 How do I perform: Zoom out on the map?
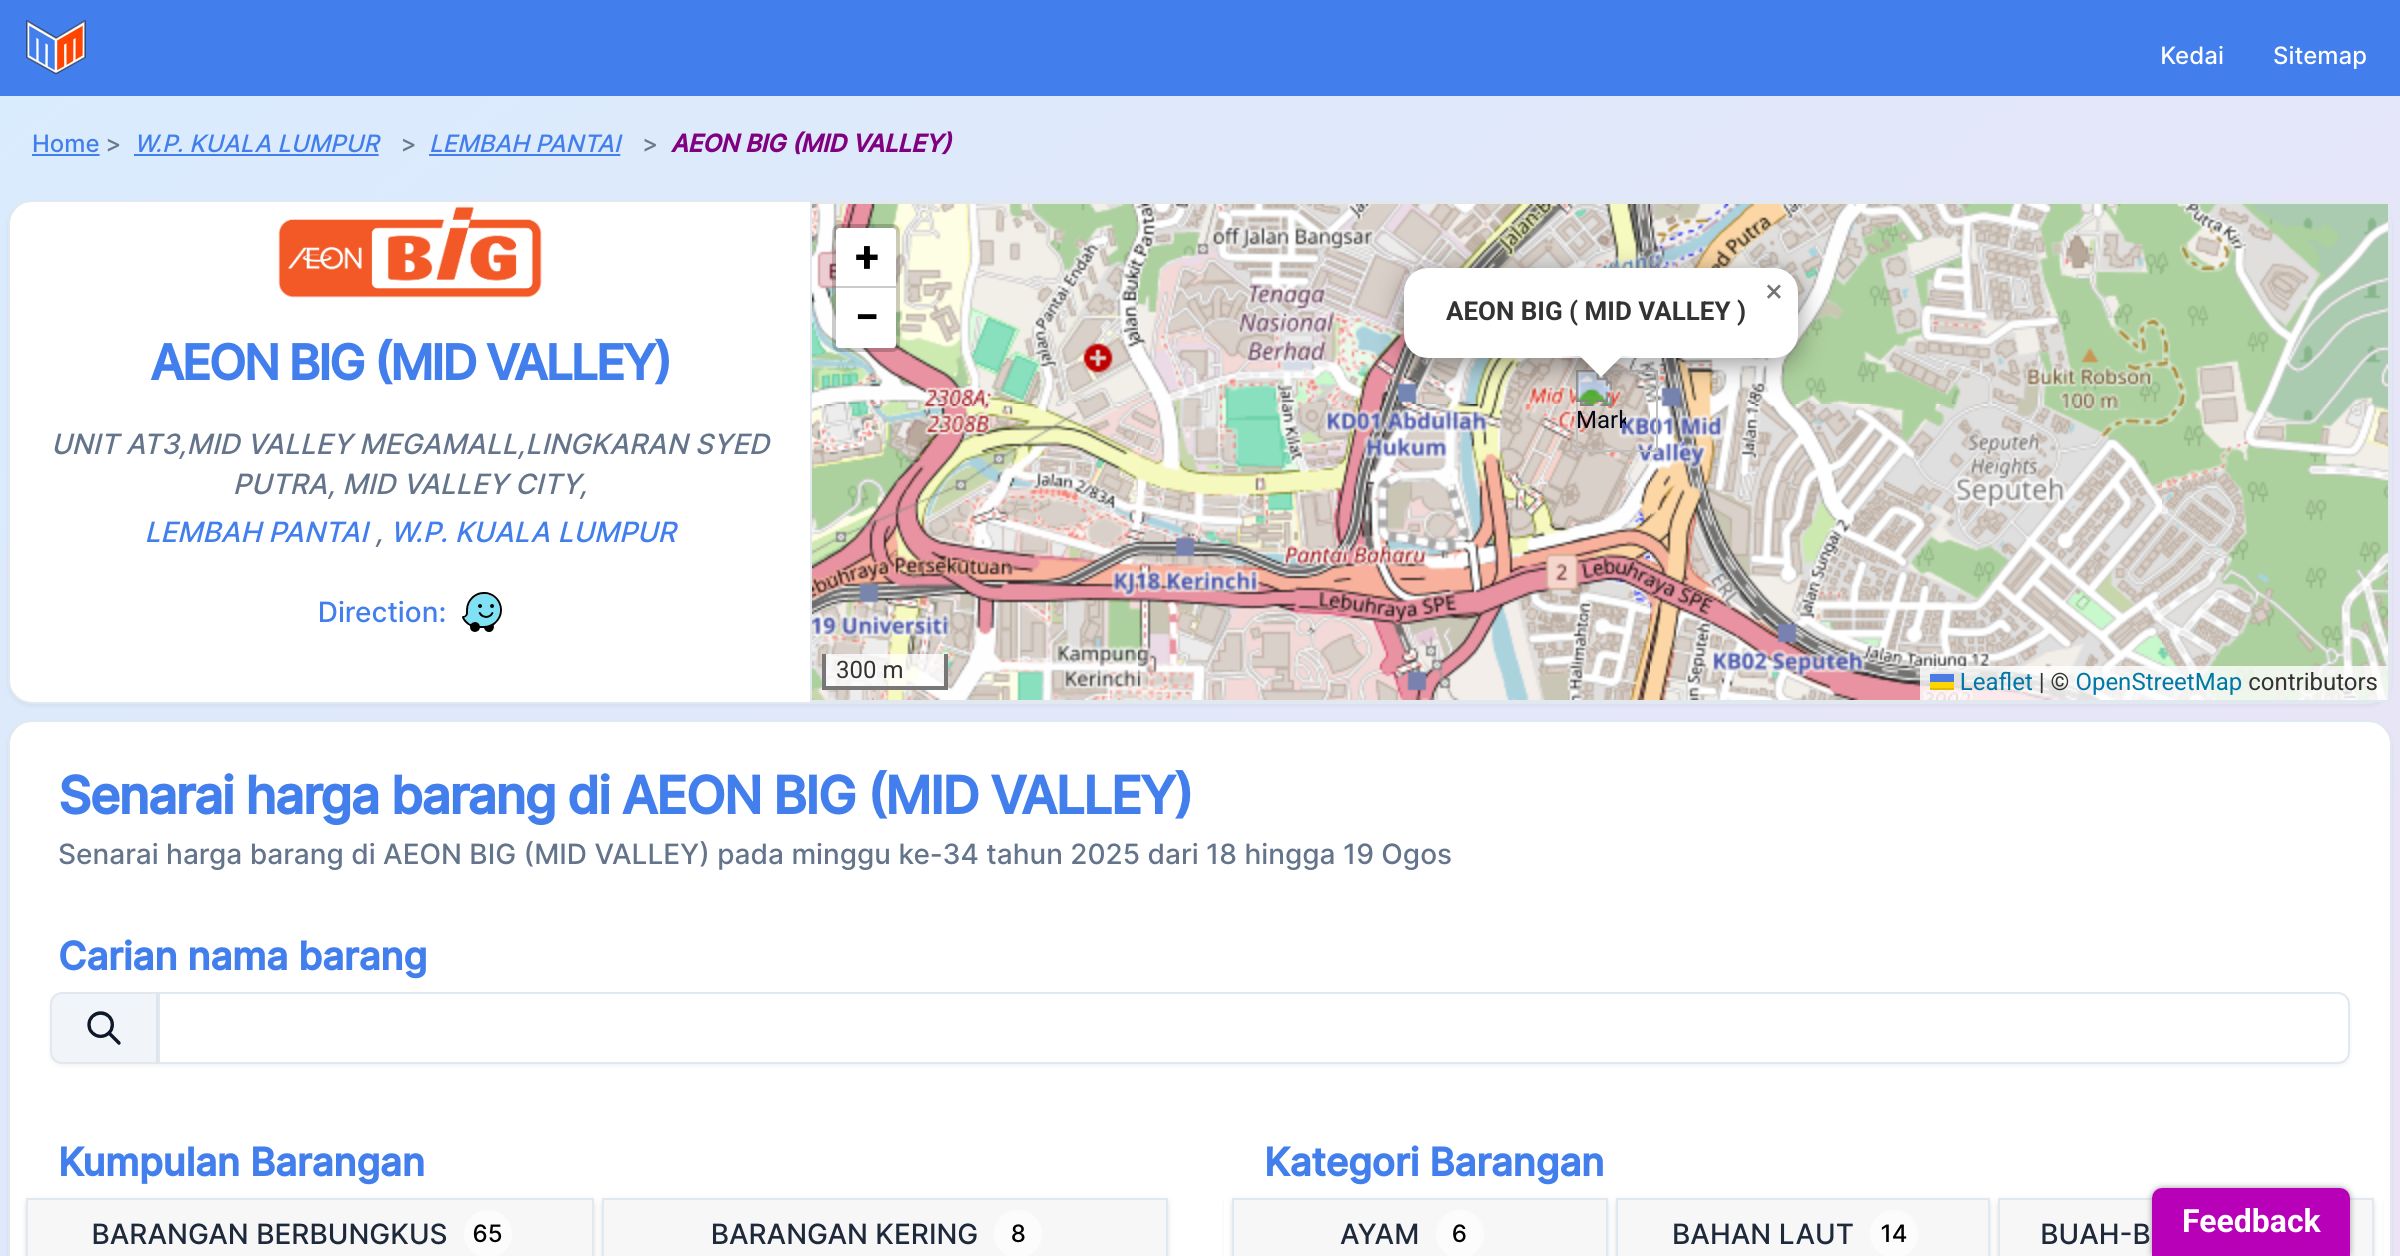(866, 317)
